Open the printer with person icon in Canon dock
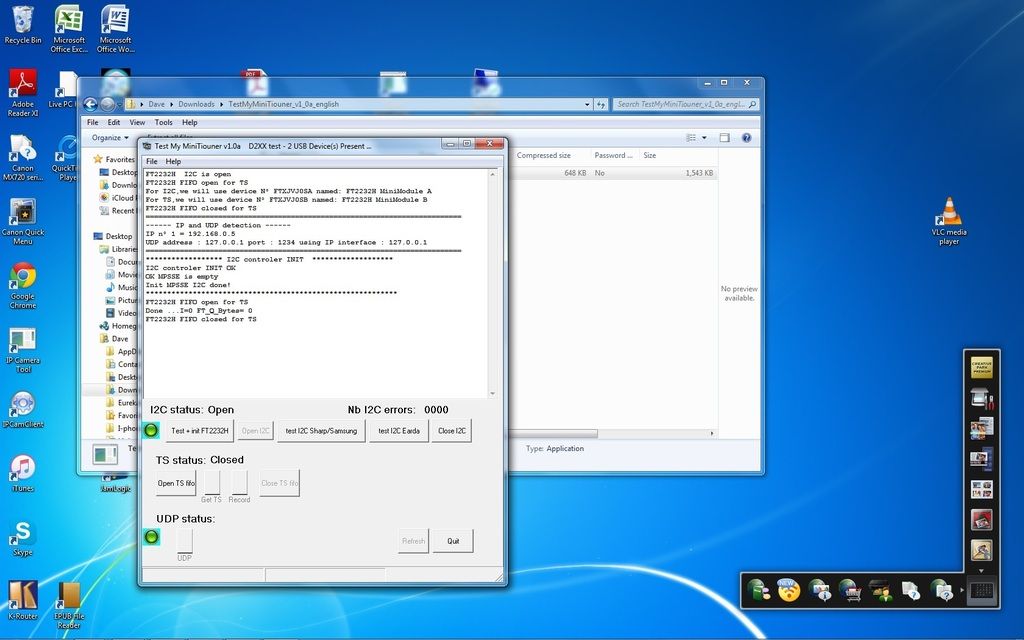This screenshot has width=1024, height=640. pos(881,590)
